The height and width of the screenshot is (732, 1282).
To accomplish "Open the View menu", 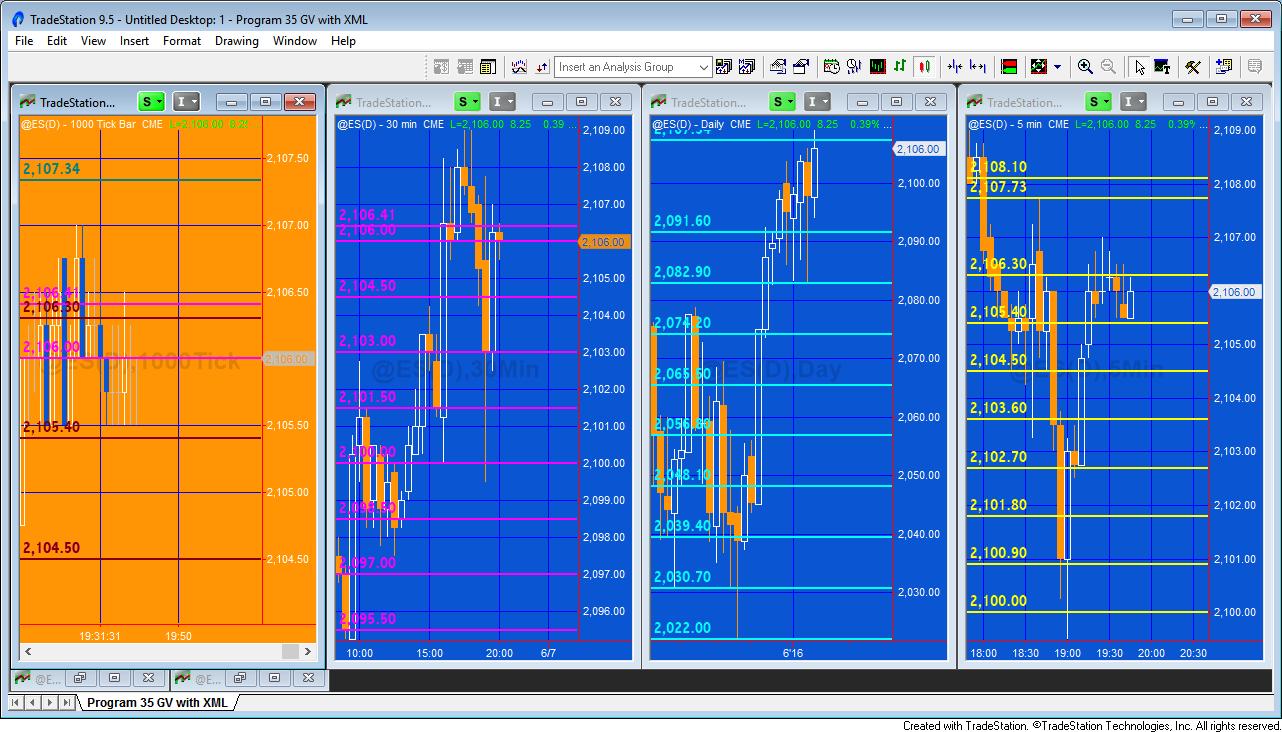I will pyautogui.click(x=93, y=41).
